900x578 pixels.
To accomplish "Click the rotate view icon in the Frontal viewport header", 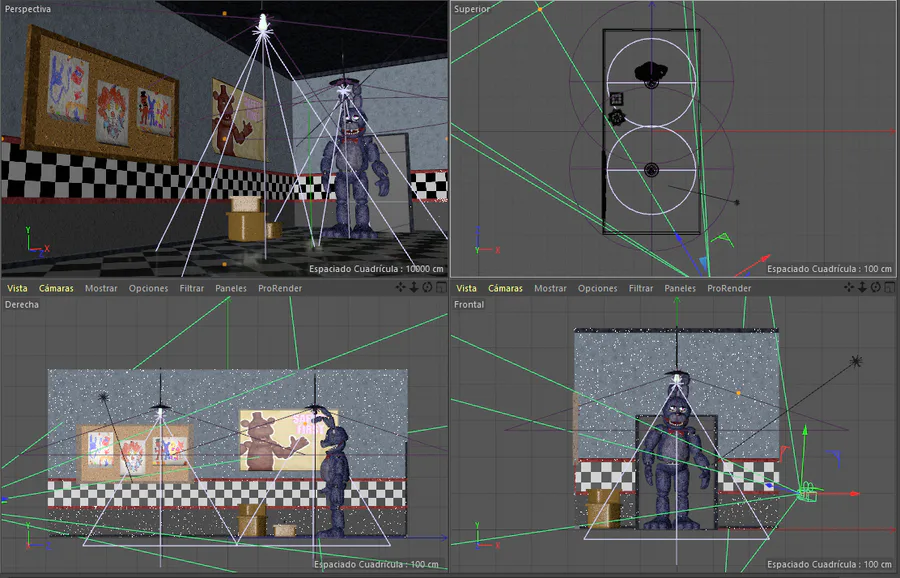I will click(x=876, y=288).
